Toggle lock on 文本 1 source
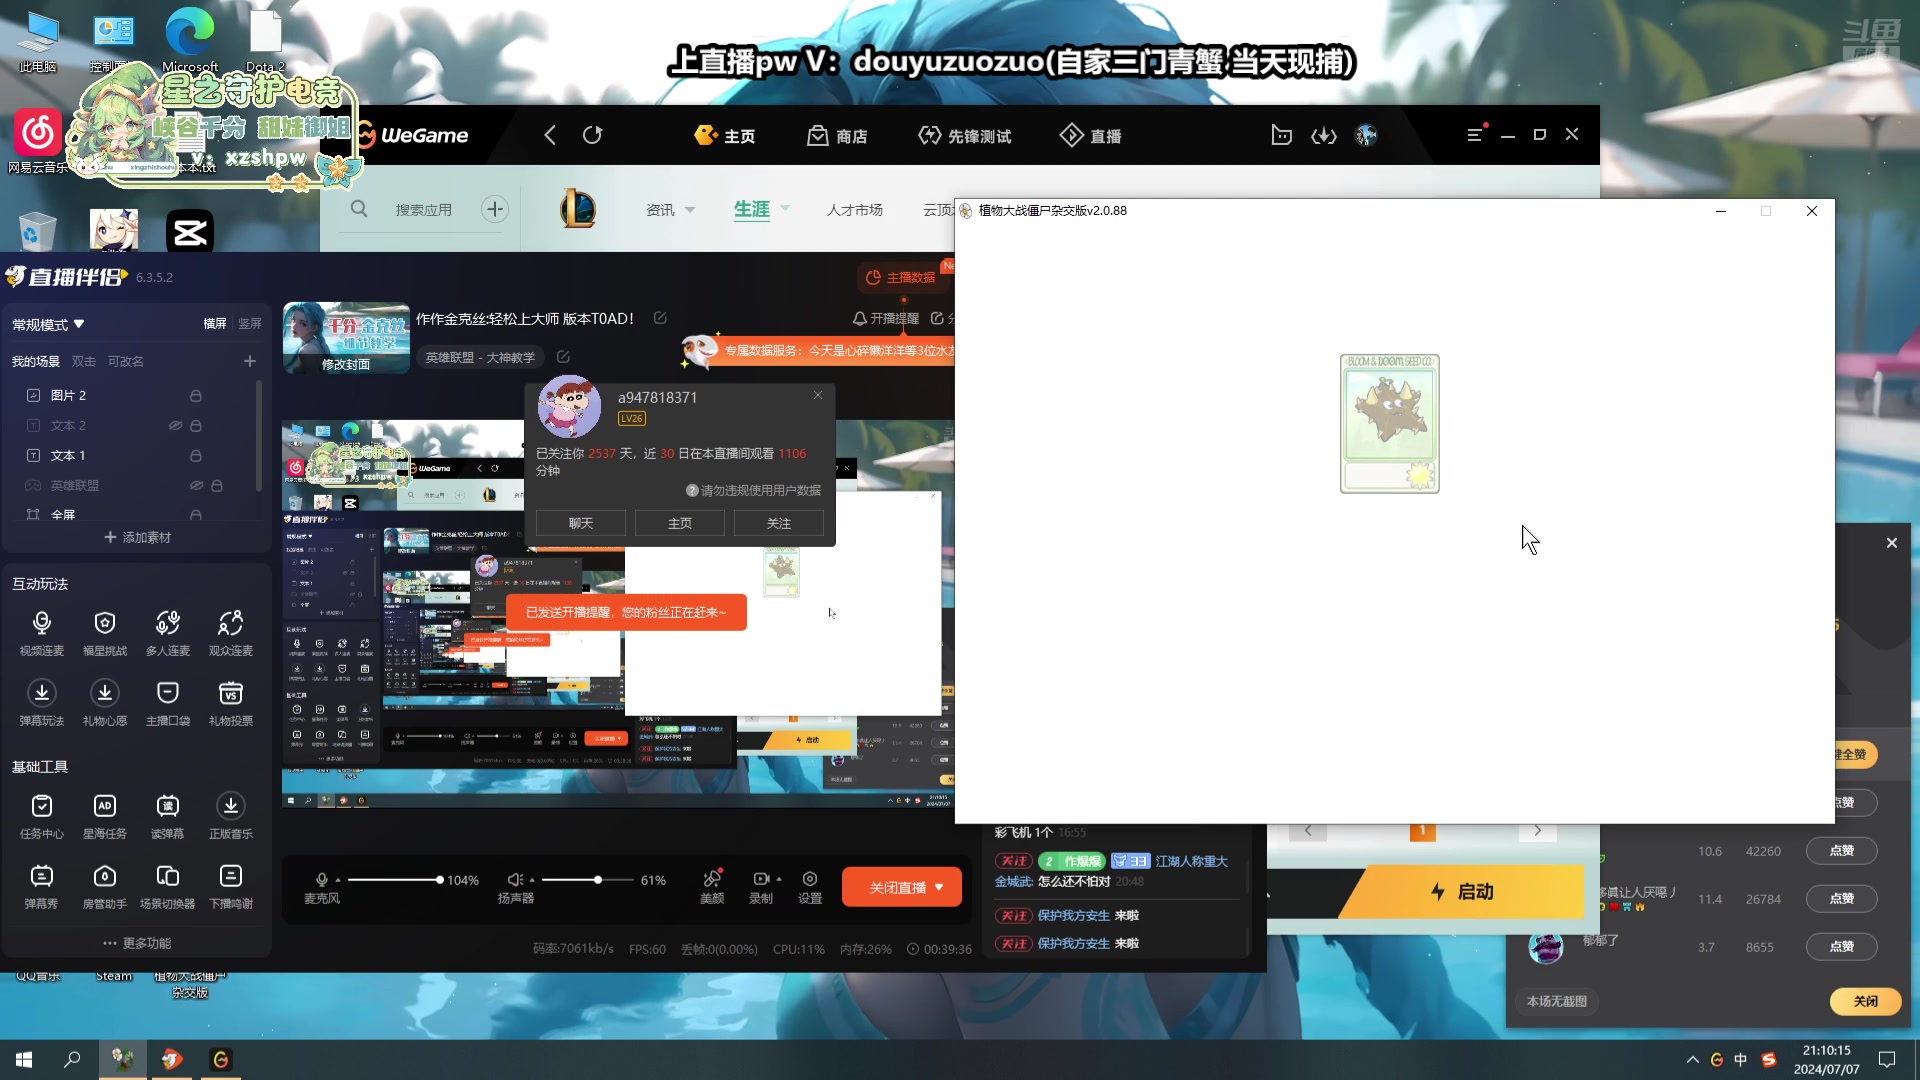Image resolution: width=1920 pixels, height=1080 pixels. pos(196,455)
